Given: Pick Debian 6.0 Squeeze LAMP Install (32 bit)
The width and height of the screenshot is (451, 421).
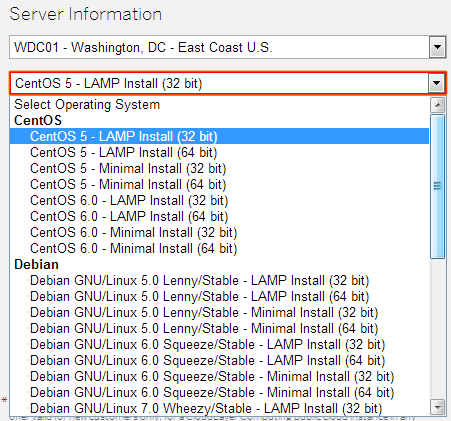Looking at the screenshot, I should [x=219, y=344].
